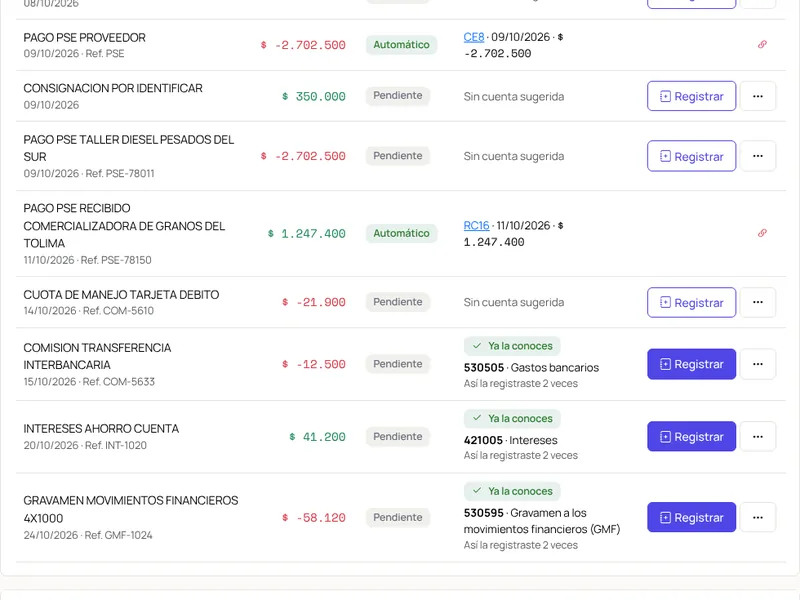The height and width of the screenshot is (600, 800).
Task: Open more options for CUOTA DE MANEJO row
Action: (758, 303)
